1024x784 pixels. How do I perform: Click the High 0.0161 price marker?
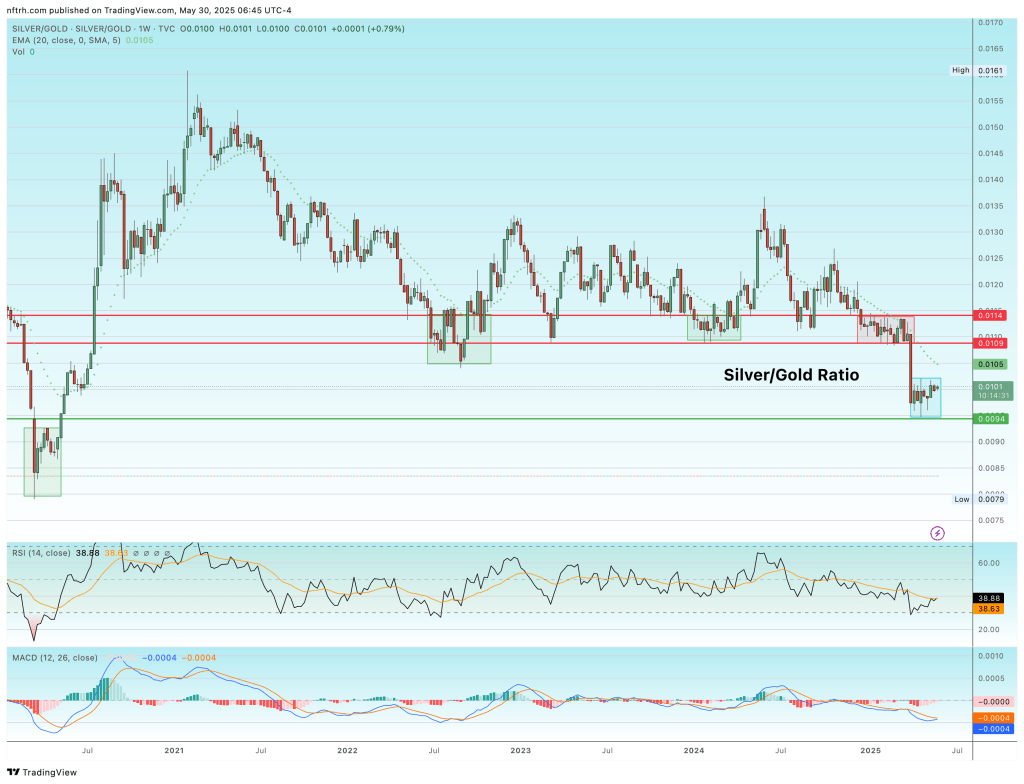(980, 70)
